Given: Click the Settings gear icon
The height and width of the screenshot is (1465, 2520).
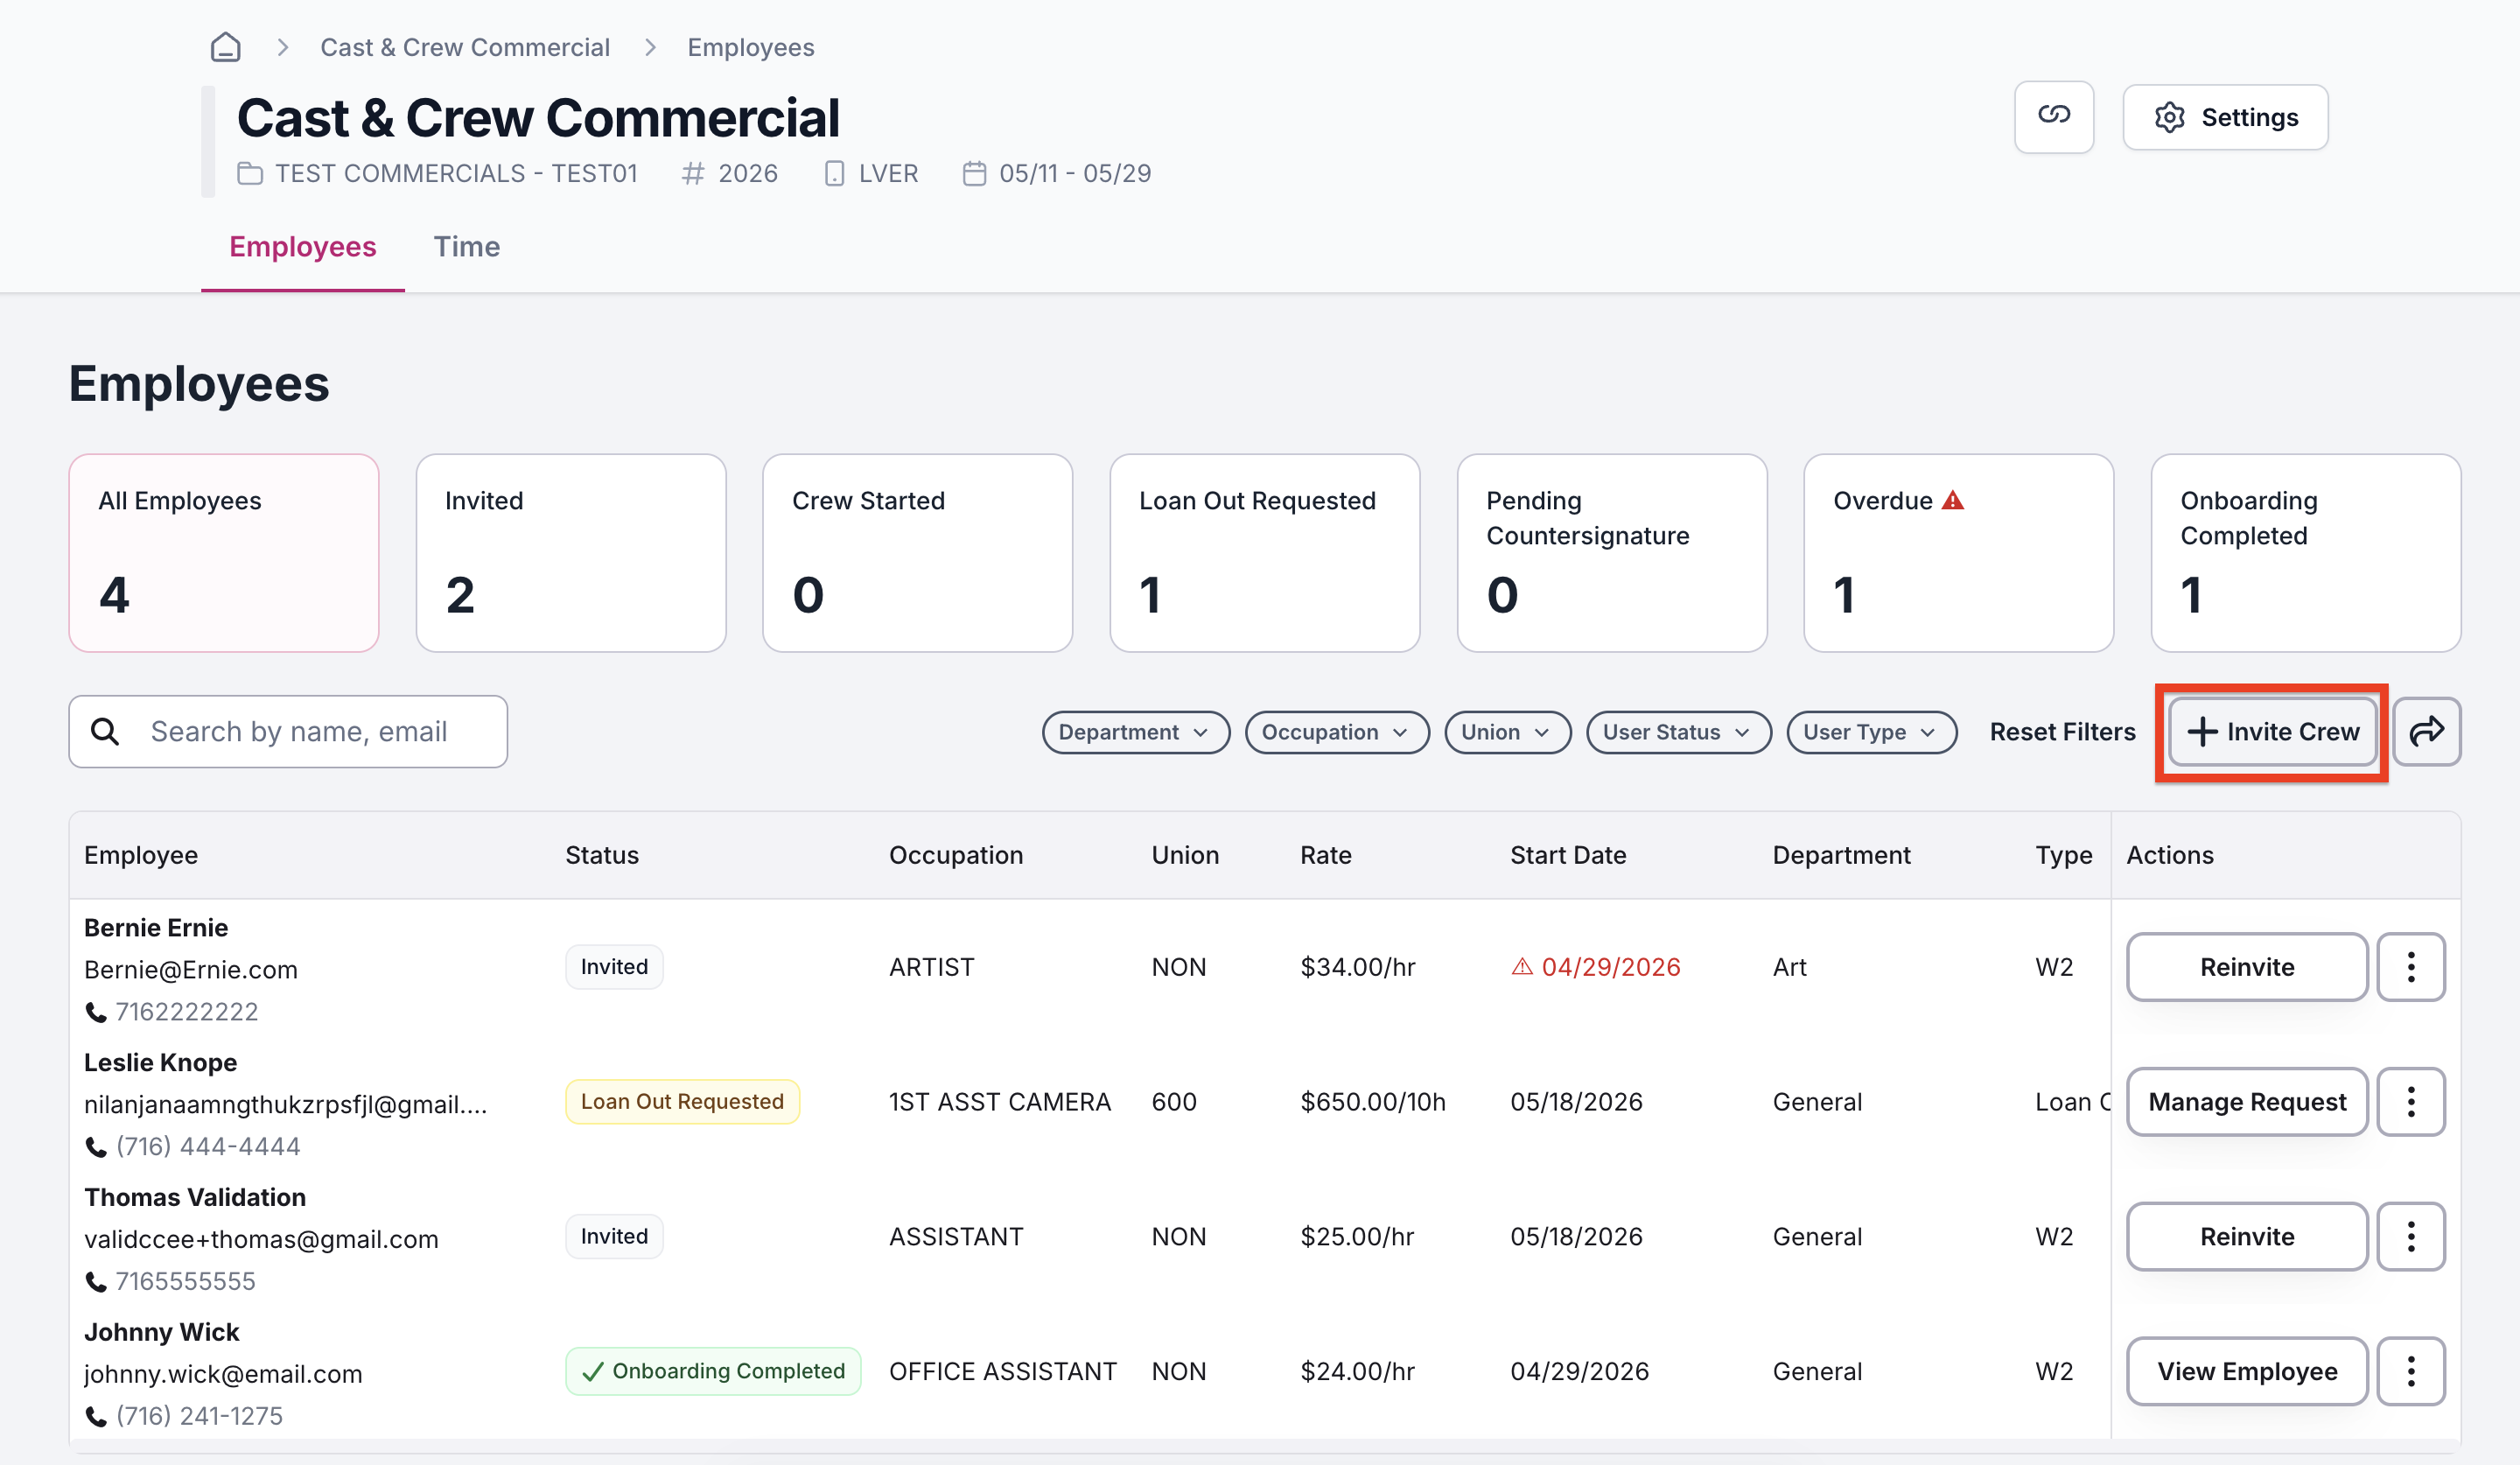Looking at the screenshot, I should (x=2169, y=117).
